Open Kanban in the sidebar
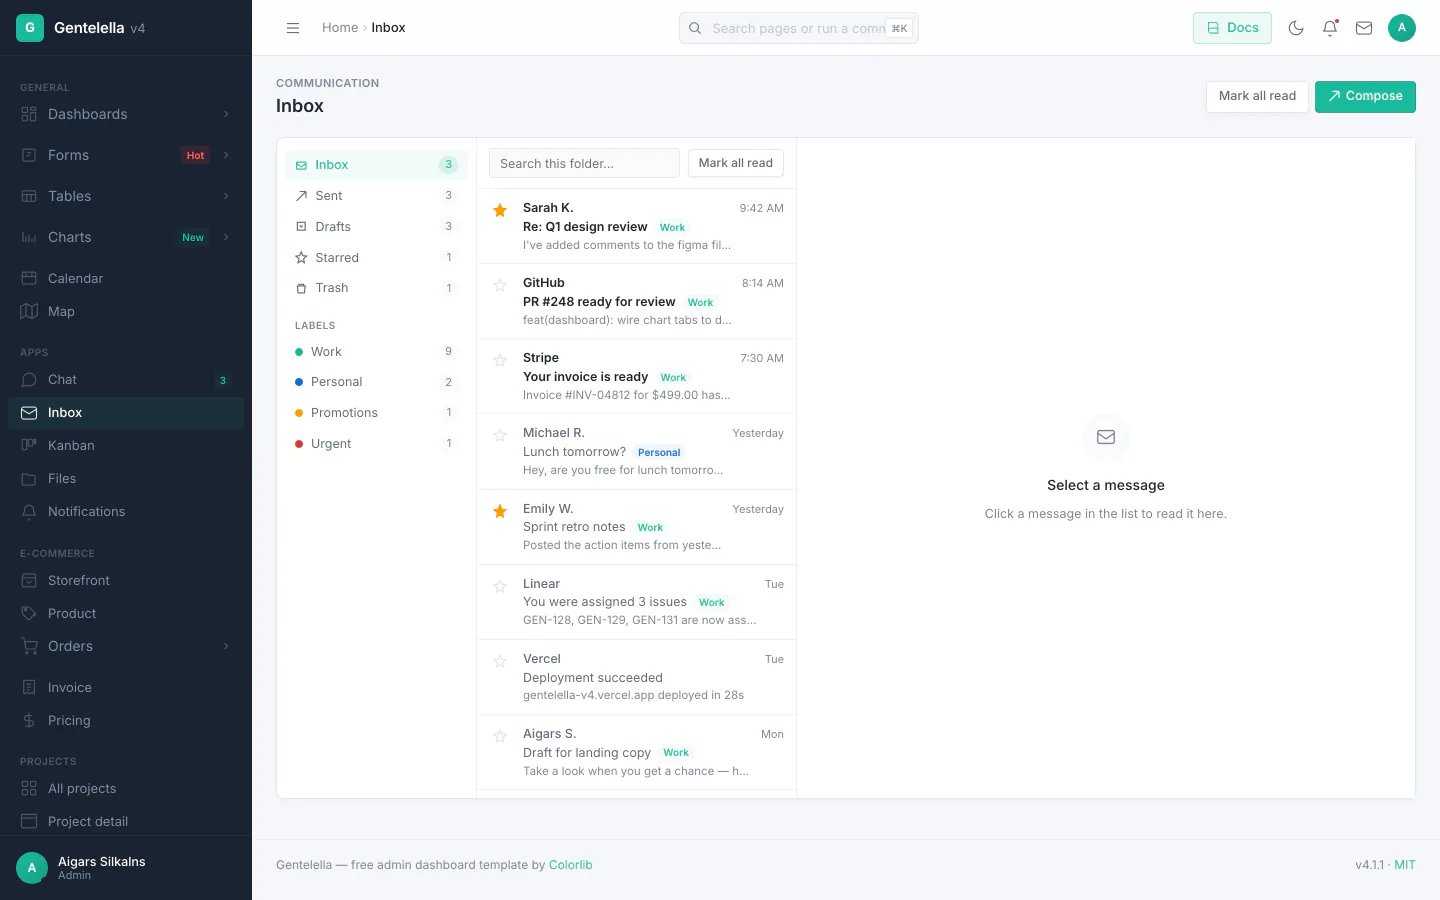The height and width of the screenshot is (900, 1440). coord(126,445)
